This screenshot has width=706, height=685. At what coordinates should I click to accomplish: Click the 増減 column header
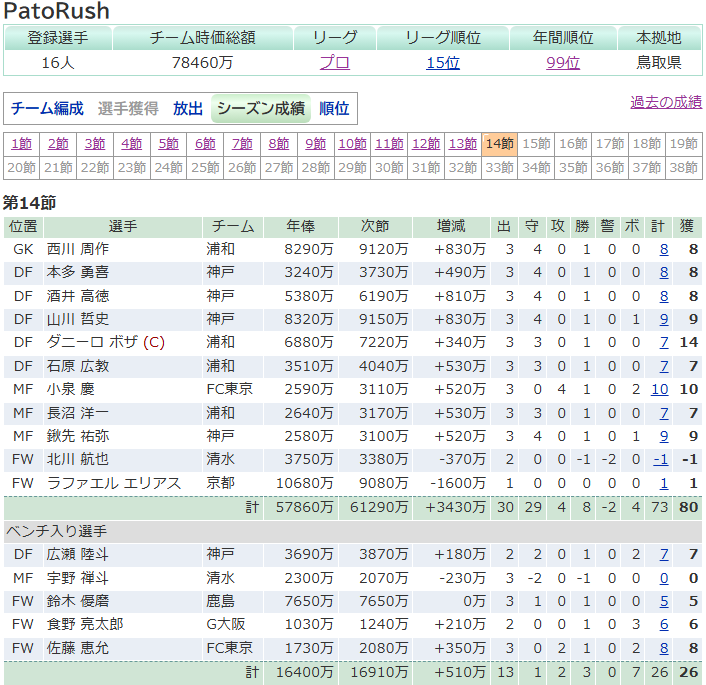point(451,226)
